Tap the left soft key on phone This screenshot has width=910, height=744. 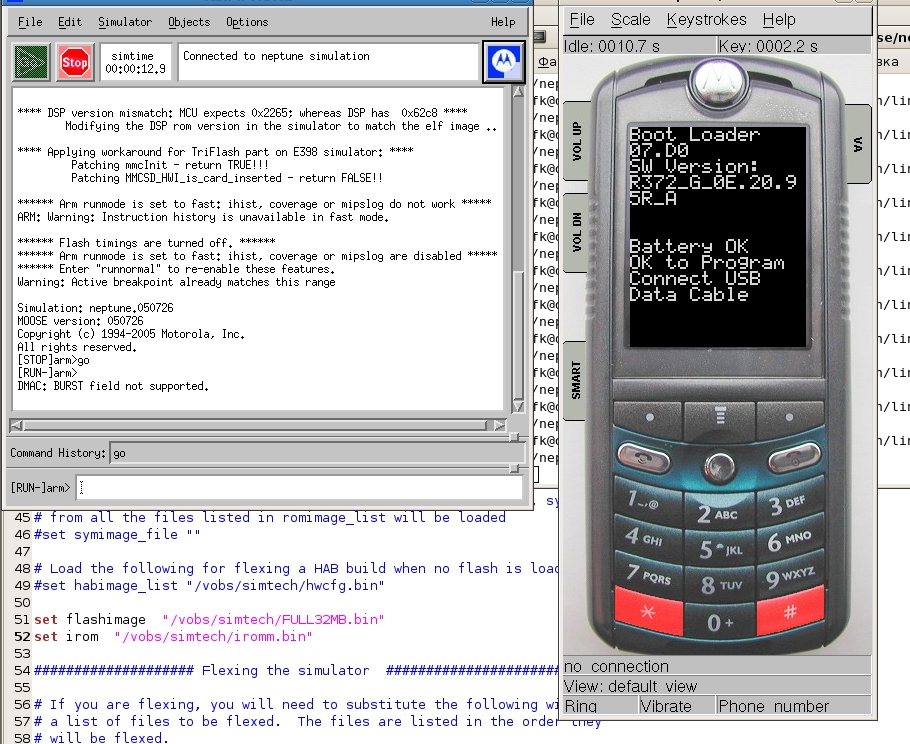coord(648,419)
